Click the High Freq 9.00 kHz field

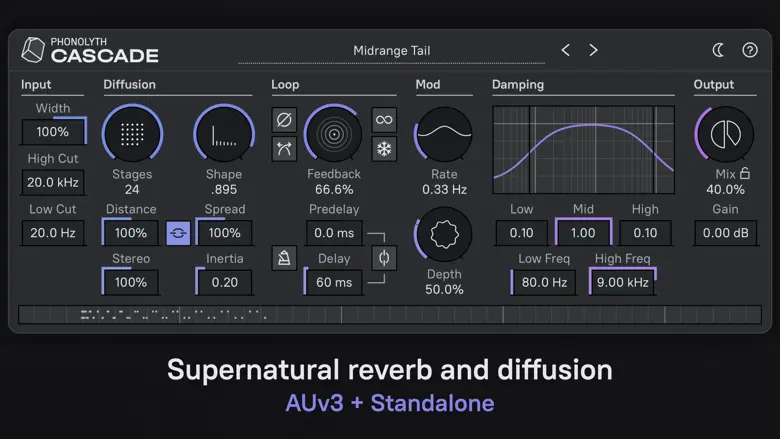point(622,282)
